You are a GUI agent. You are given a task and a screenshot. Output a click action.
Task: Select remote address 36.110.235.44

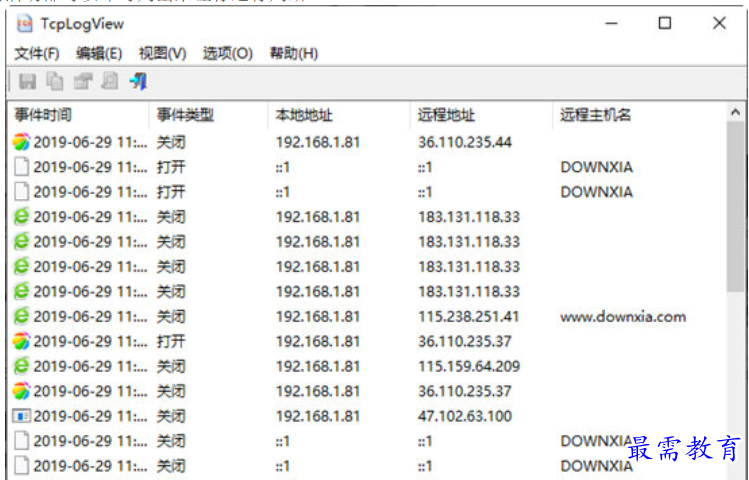click(x=465, y=142)
